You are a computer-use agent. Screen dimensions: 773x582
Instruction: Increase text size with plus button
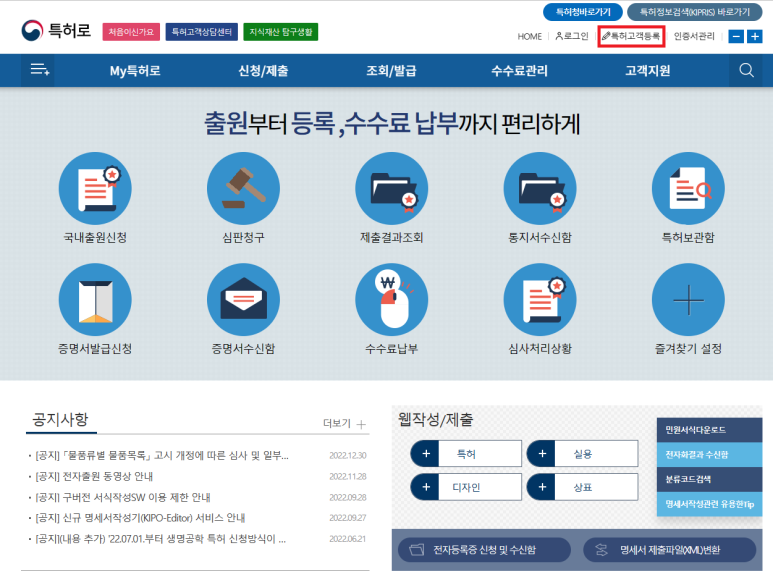pos(755,36)
